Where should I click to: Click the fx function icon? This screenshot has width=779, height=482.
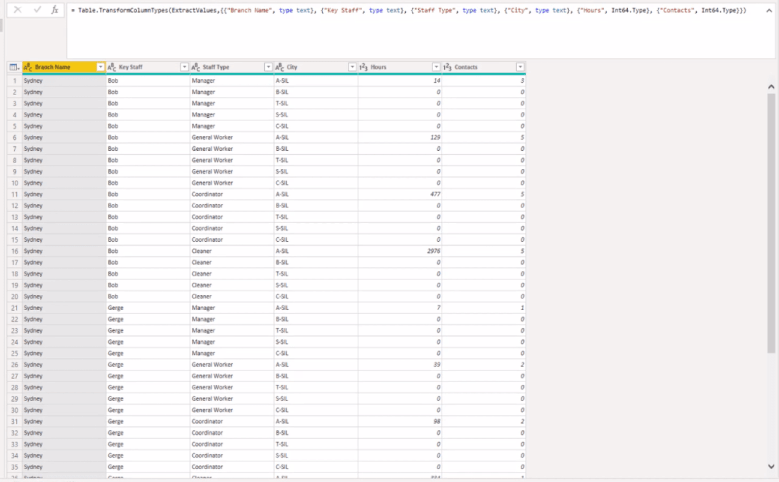(x=55, y=10)
